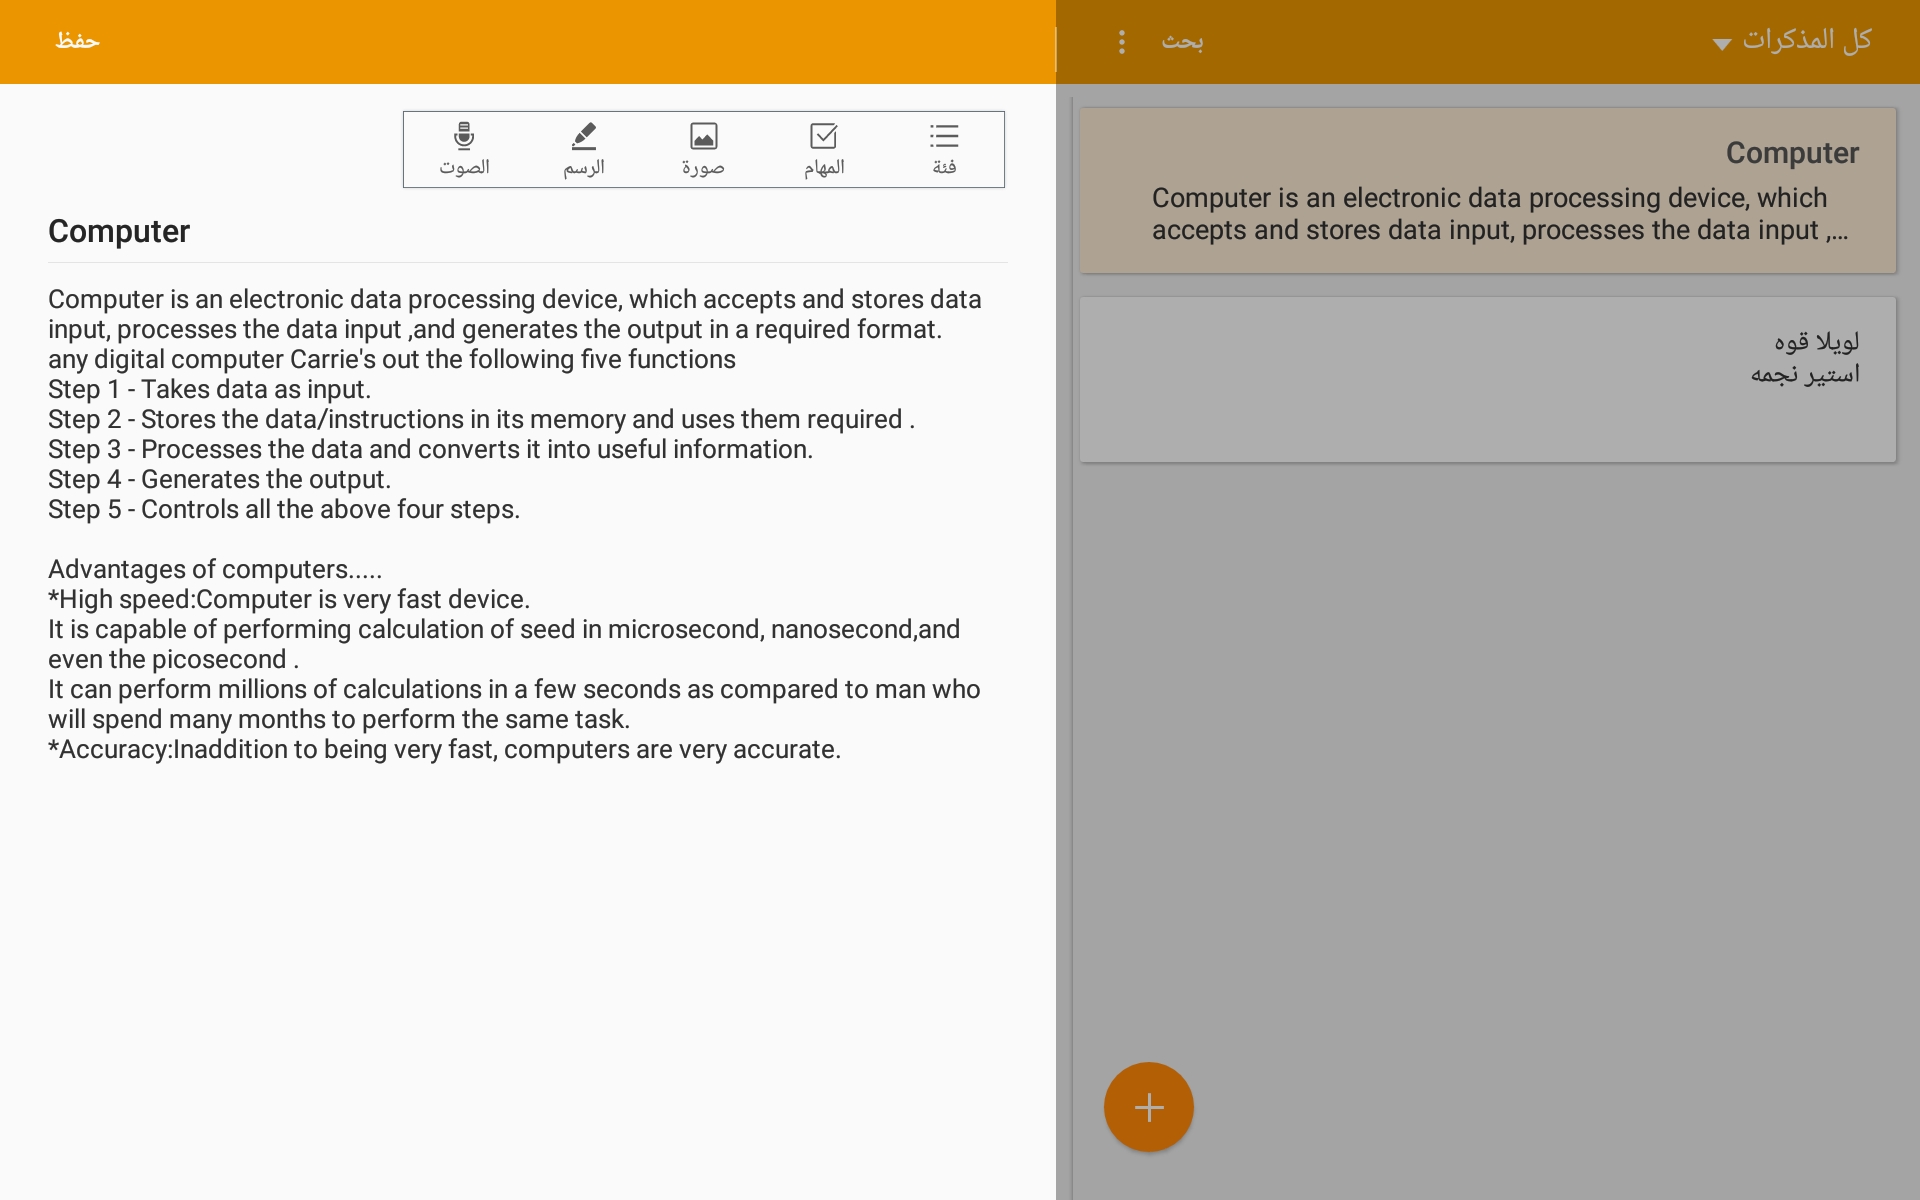Click the Computer title field
Screen dimensions: 1920x1200
119,232
